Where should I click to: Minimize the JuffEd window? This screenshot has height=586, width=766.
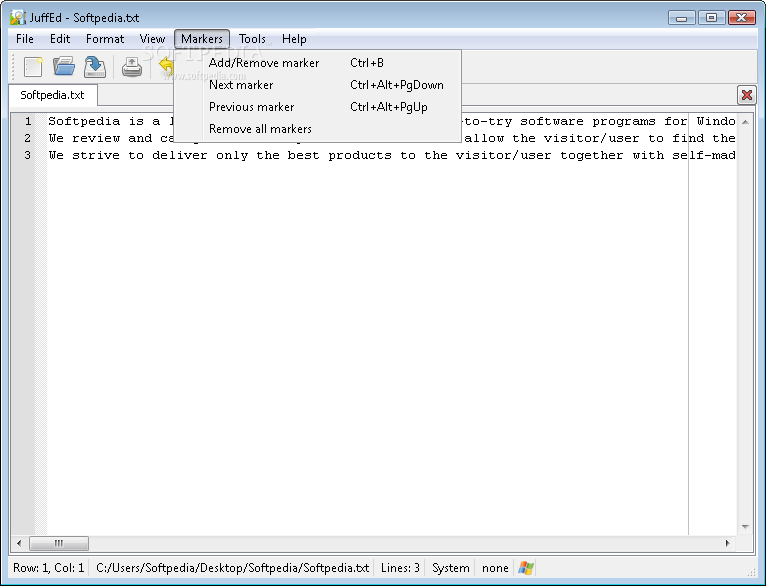pos(681,18)
